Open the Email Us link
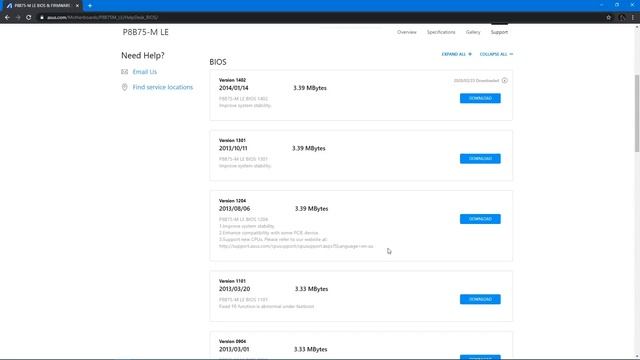 click(144, 72)
